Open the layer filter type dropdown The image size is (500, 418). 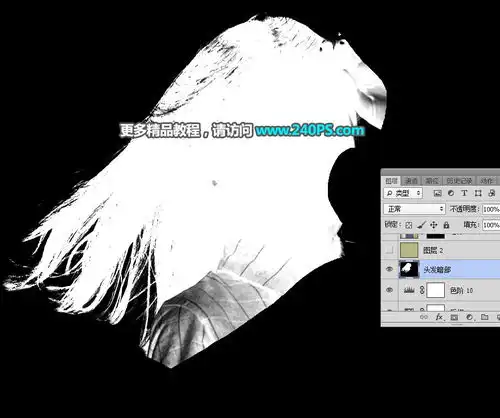click(x=403, y=193)
